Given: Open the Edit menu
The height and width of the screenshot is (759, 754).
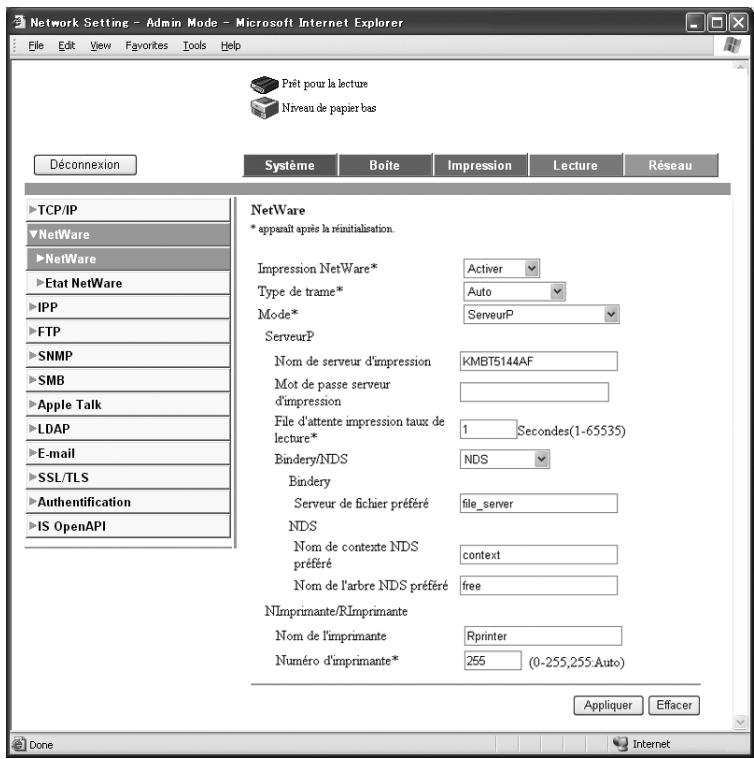Looking at the screenshot, I should [x=66, y=46].
